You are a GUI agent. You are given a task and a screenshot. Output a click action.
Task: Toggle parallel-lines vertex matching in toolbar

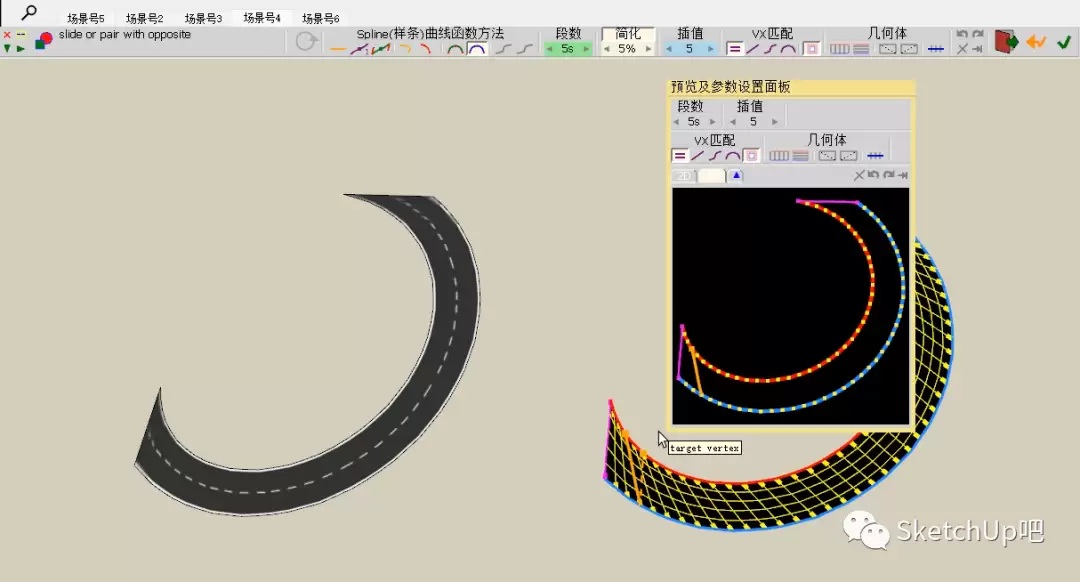click(x=735, y=49)
